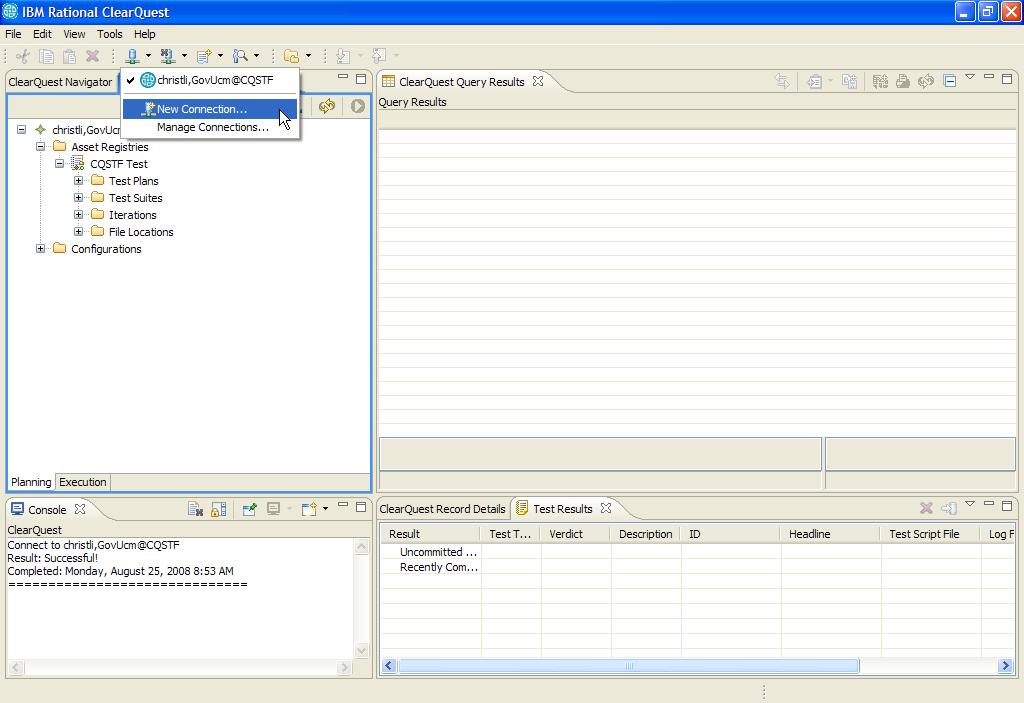Click the grayed-out import toolbar icon
Viewport: 1024px width, 703px height.
coord(344,56)
